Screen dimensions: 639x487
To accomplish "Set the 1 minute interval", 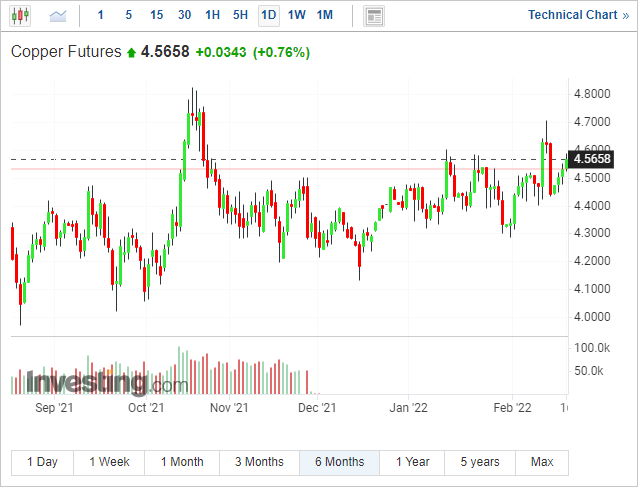I will pyautogui.click(x=101, y=15).
